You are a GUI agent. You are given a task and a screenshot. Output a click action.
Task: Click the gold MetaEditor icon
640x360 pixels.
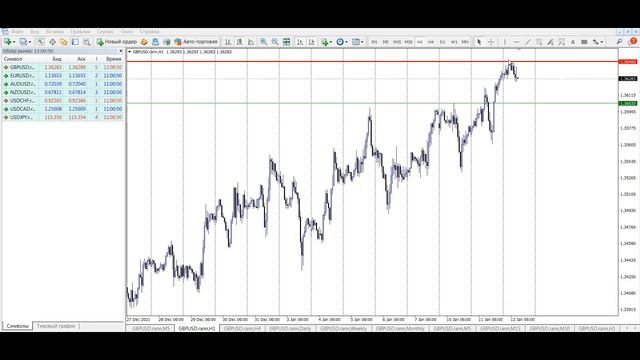[144, 42]
